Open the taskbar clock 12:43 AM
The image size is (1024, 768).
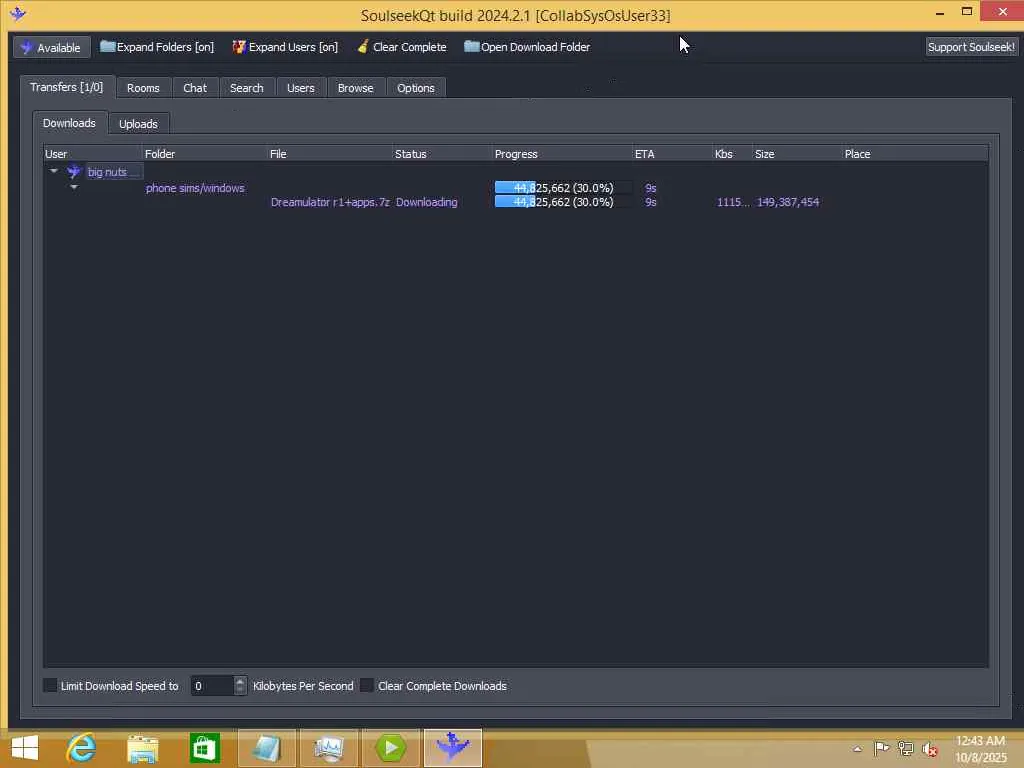pyautogui.click(x=981, y=749)
